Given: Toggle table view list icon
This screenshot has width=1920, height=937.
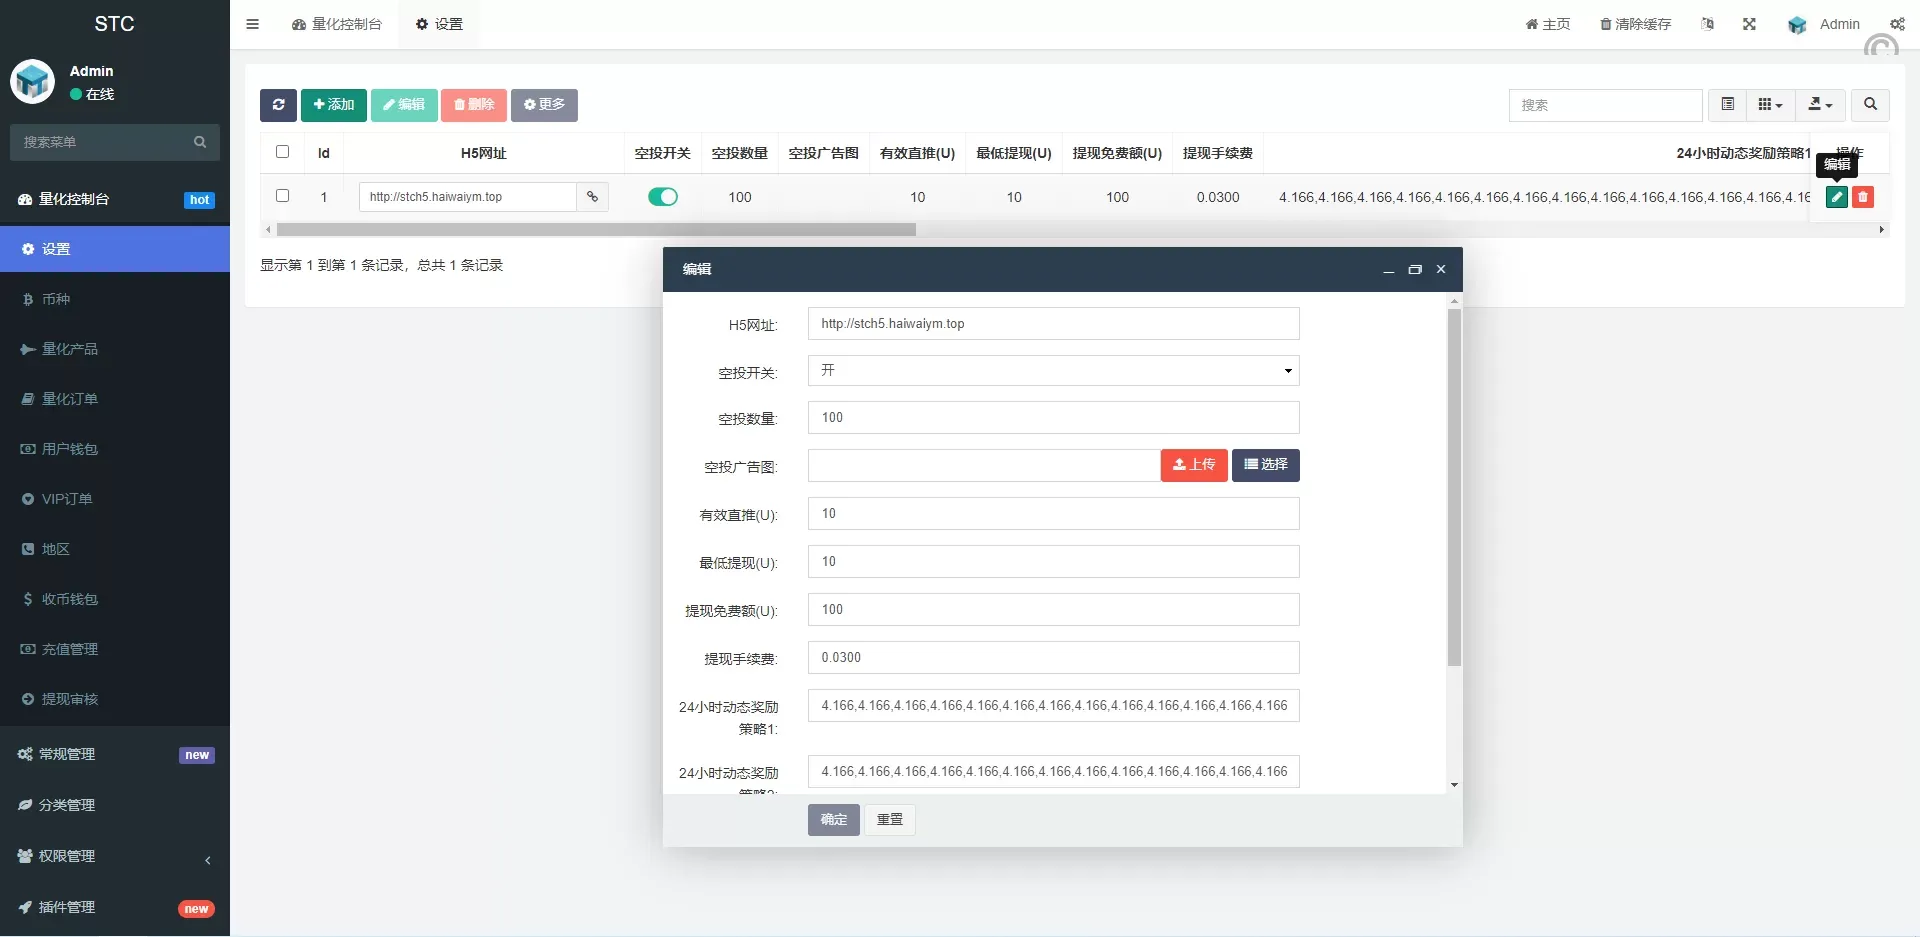Looking at the screenshot, I should pyautogui.click(x=1727, y=105).
